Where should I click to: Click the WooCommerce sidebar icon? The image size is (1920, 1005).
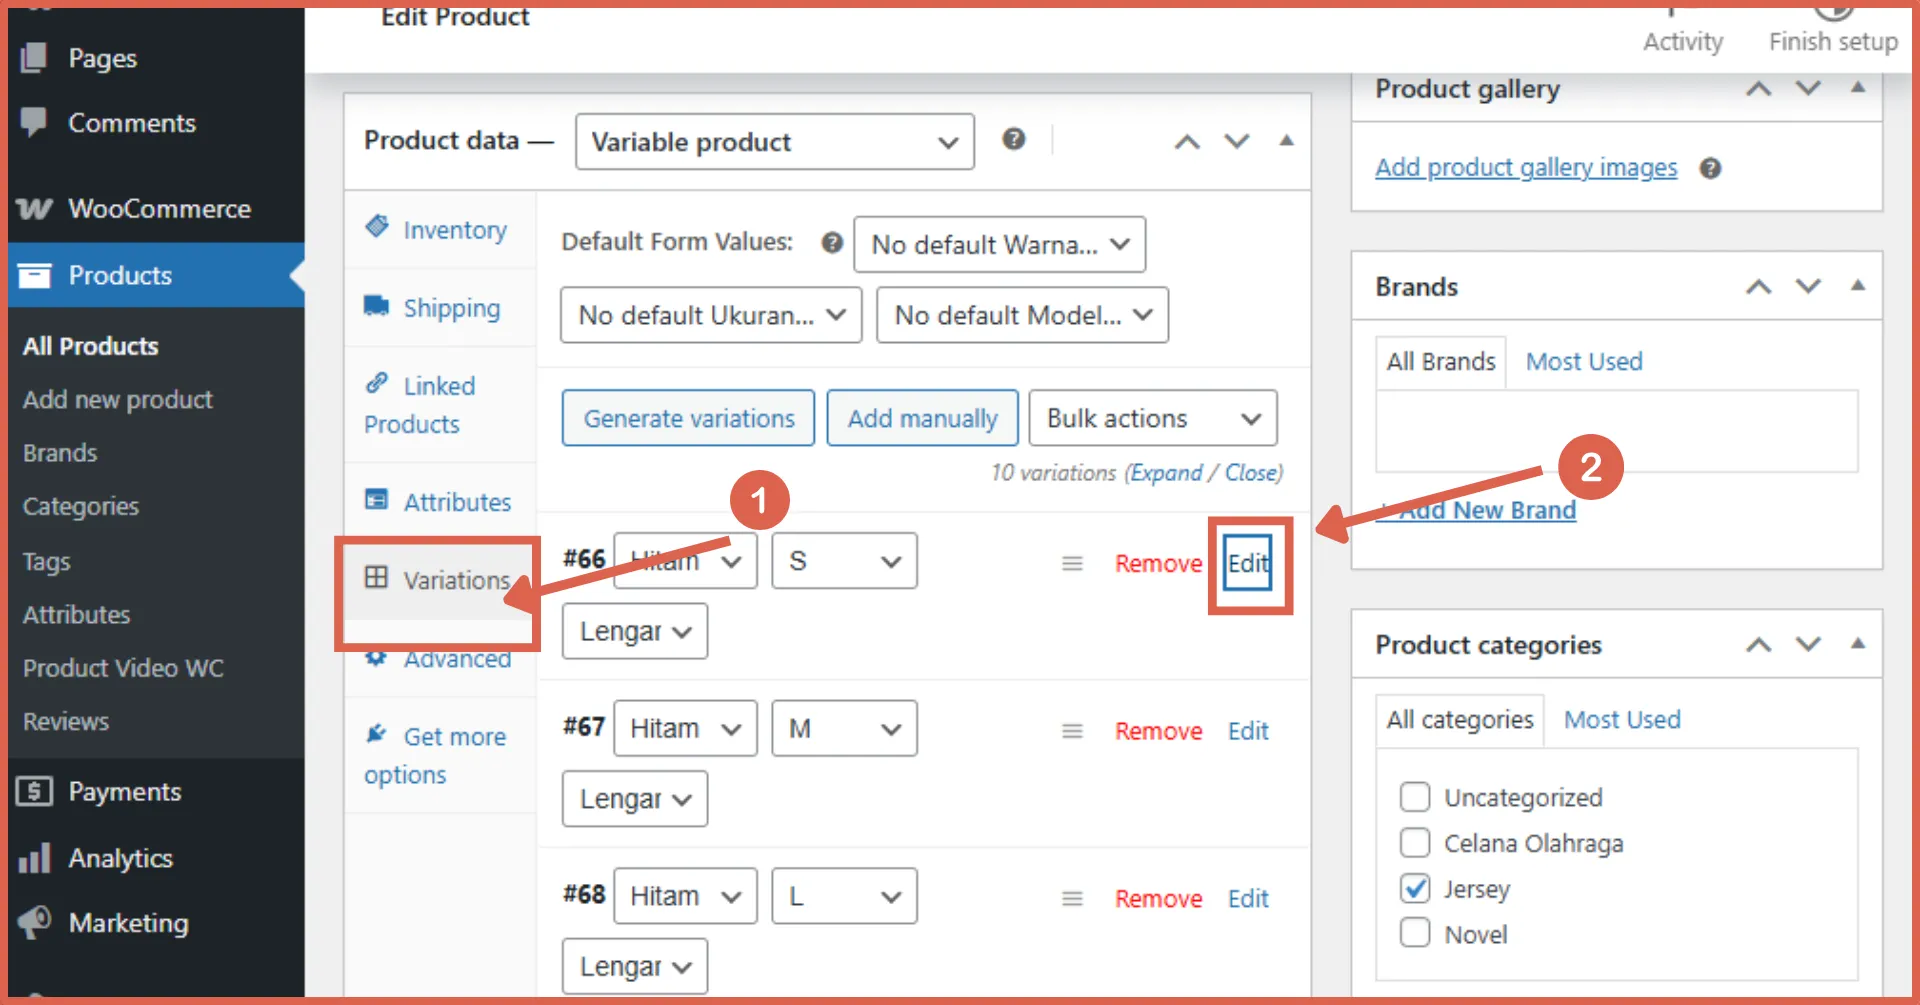coord(34,208)
